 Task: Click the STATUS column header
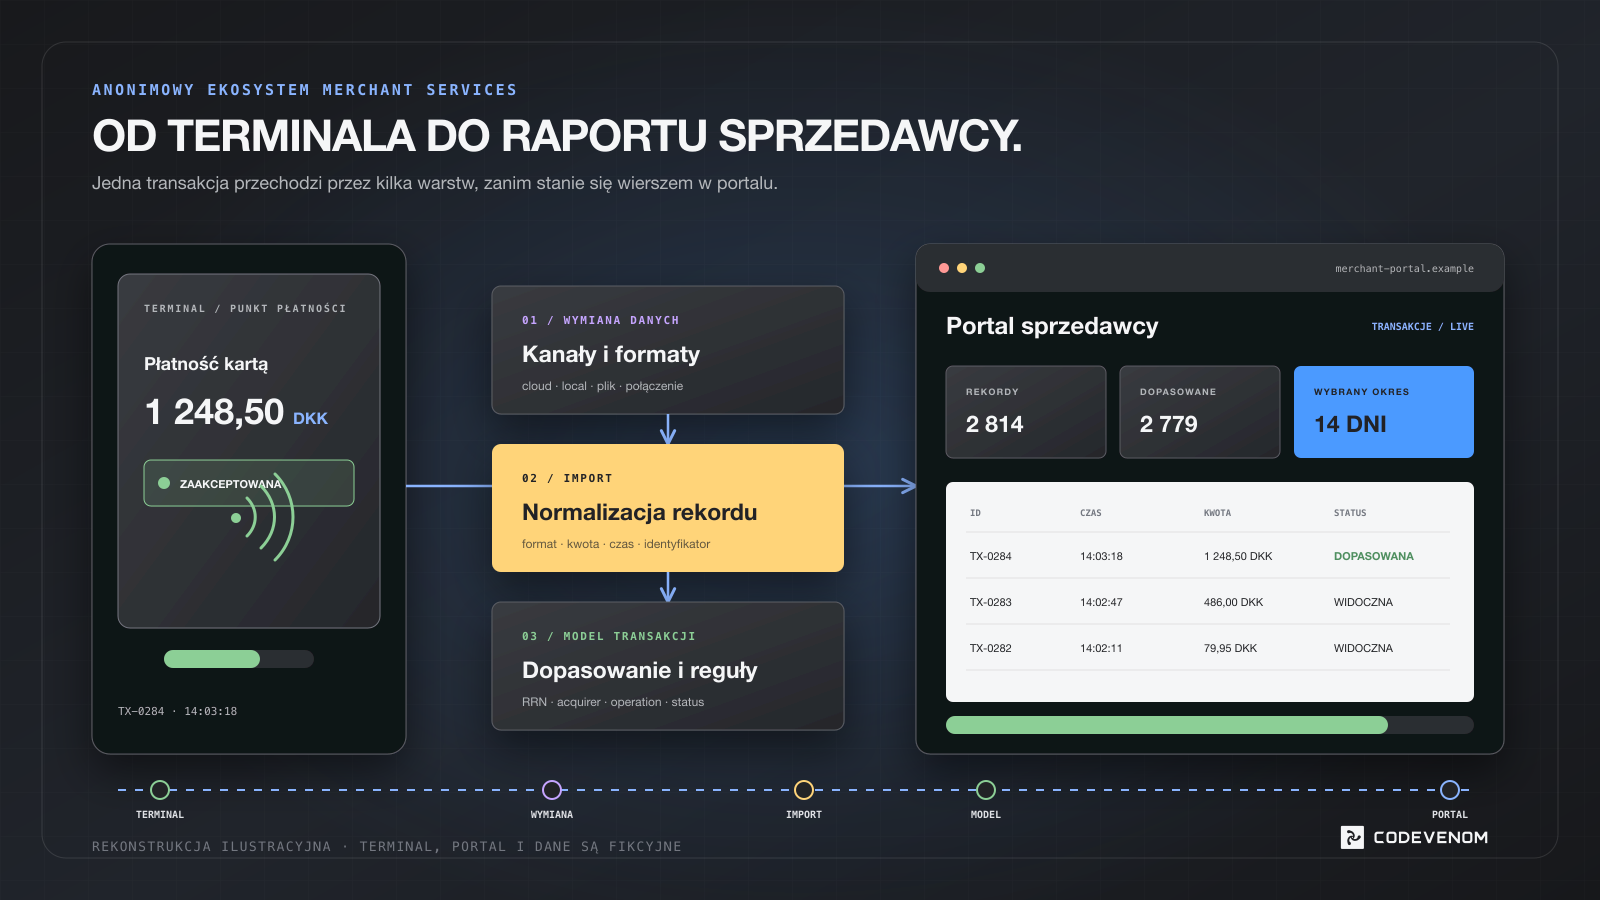[1350, 513]
